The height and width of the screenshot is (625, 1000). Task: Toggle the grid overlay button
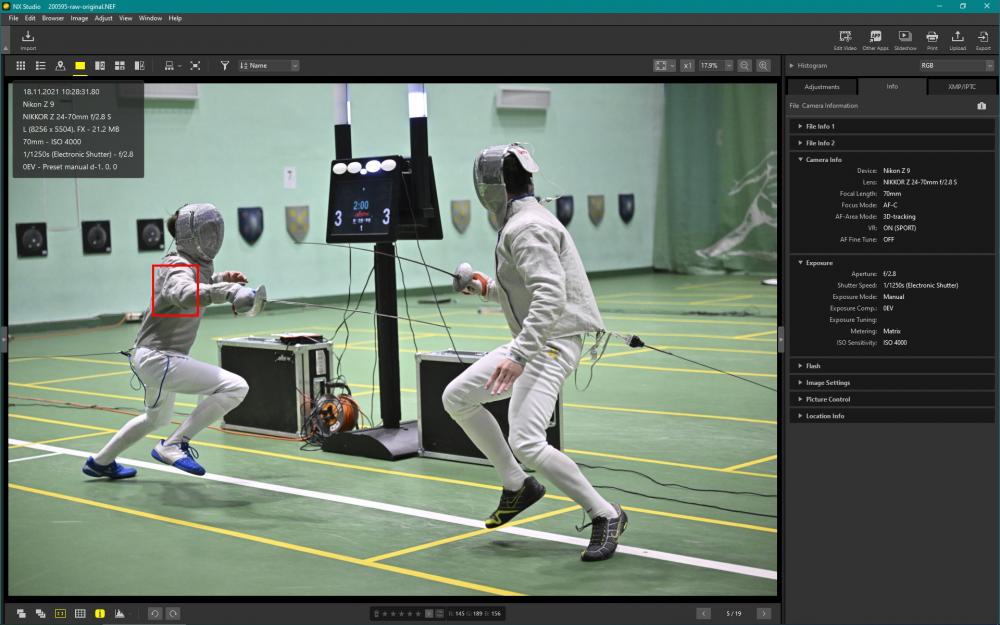[x=80, y=614]
